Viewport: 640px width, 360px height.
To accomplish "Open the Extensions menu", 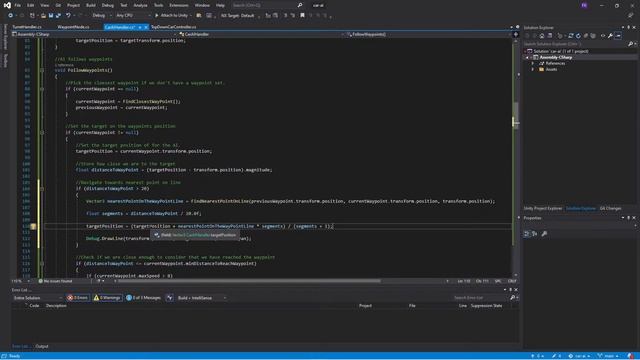I will [x=179, y=5].
